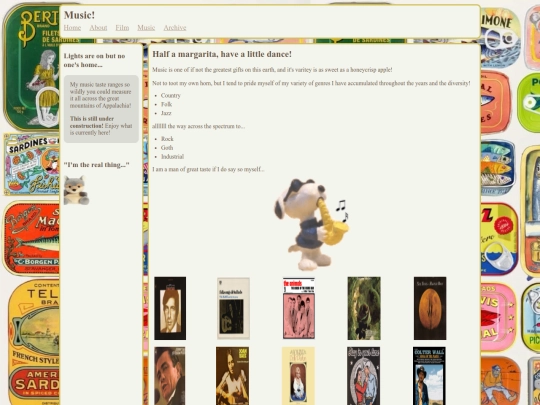
Task: Select the 'Country' list item
Action: coord(170,95)
